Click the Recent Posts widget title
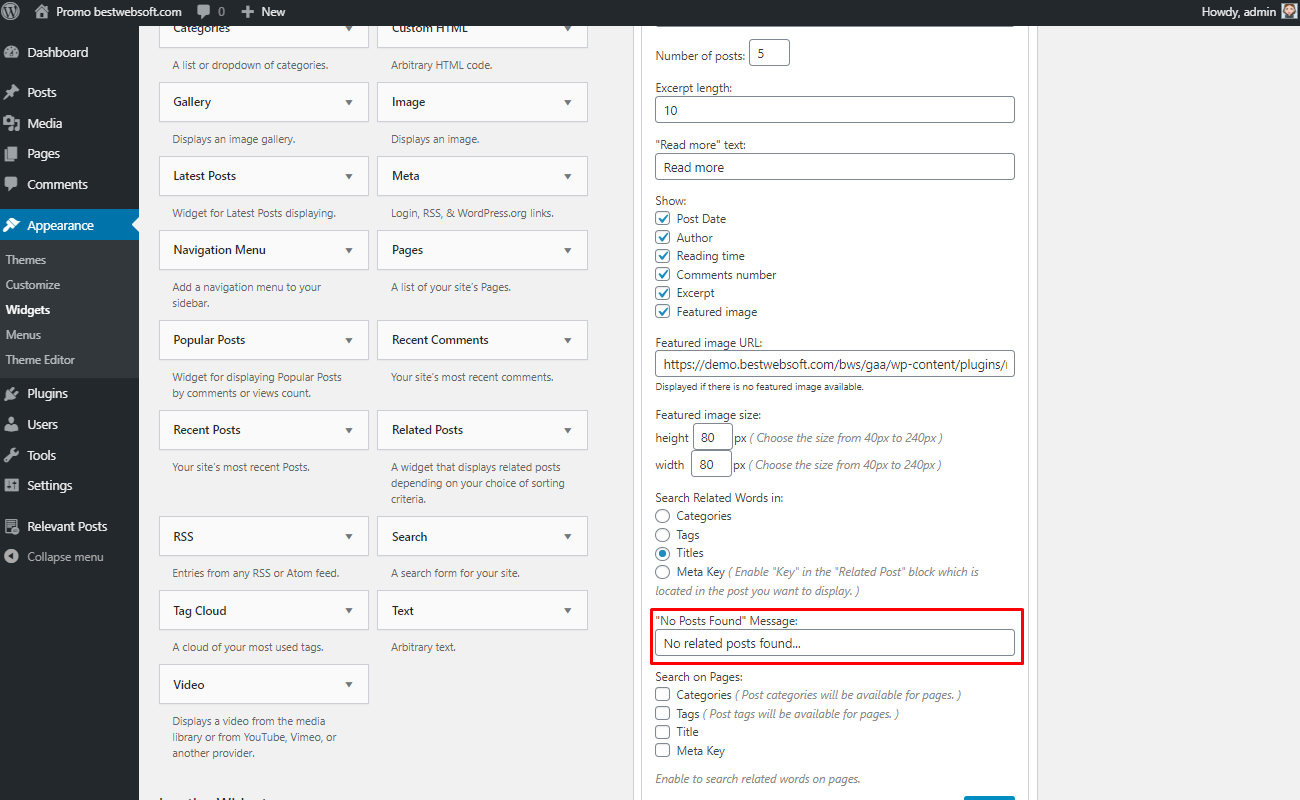The height and width of the screenshot is (800, 1300). pyautogui.click(x=207, y=430)
